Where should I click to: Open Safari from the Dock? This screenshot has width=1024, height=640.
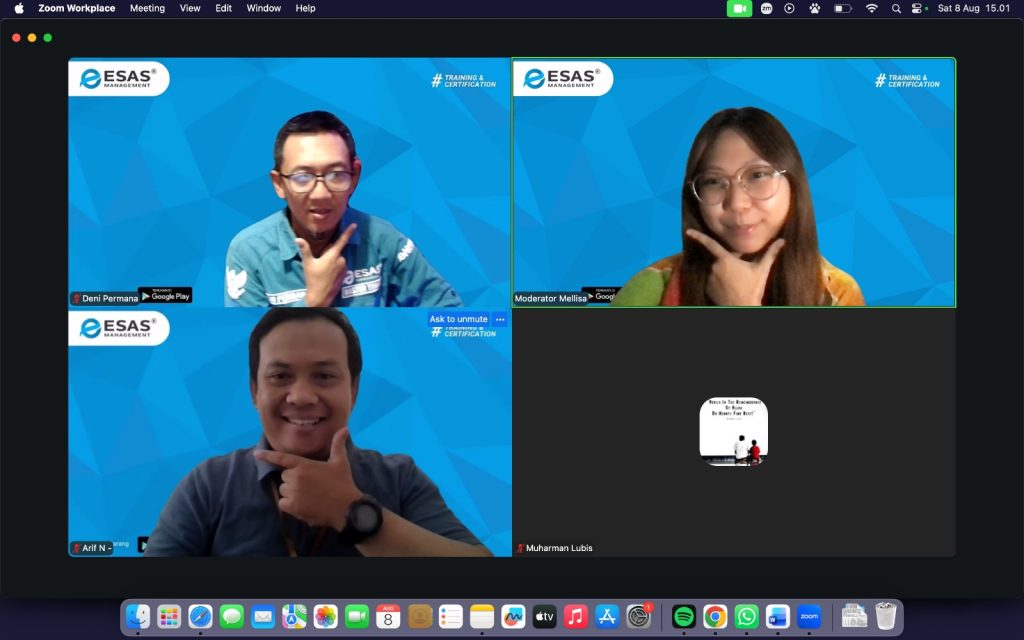tap(200, 616)
